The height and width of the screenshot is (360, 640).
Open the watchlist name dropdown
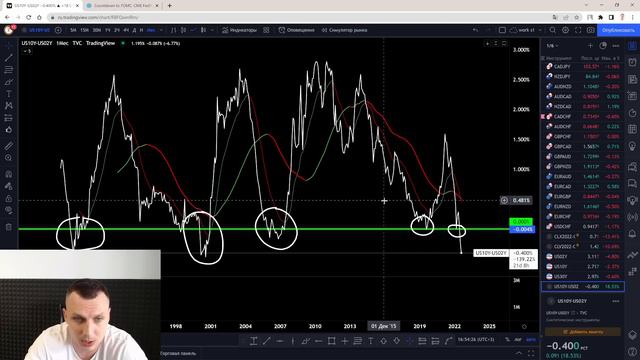(x=552, y=46)
